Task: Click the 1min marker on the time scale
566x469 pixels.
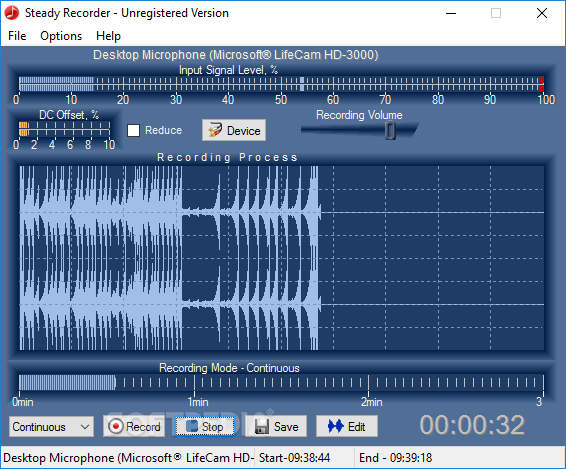Action: [x=198, y=402]
